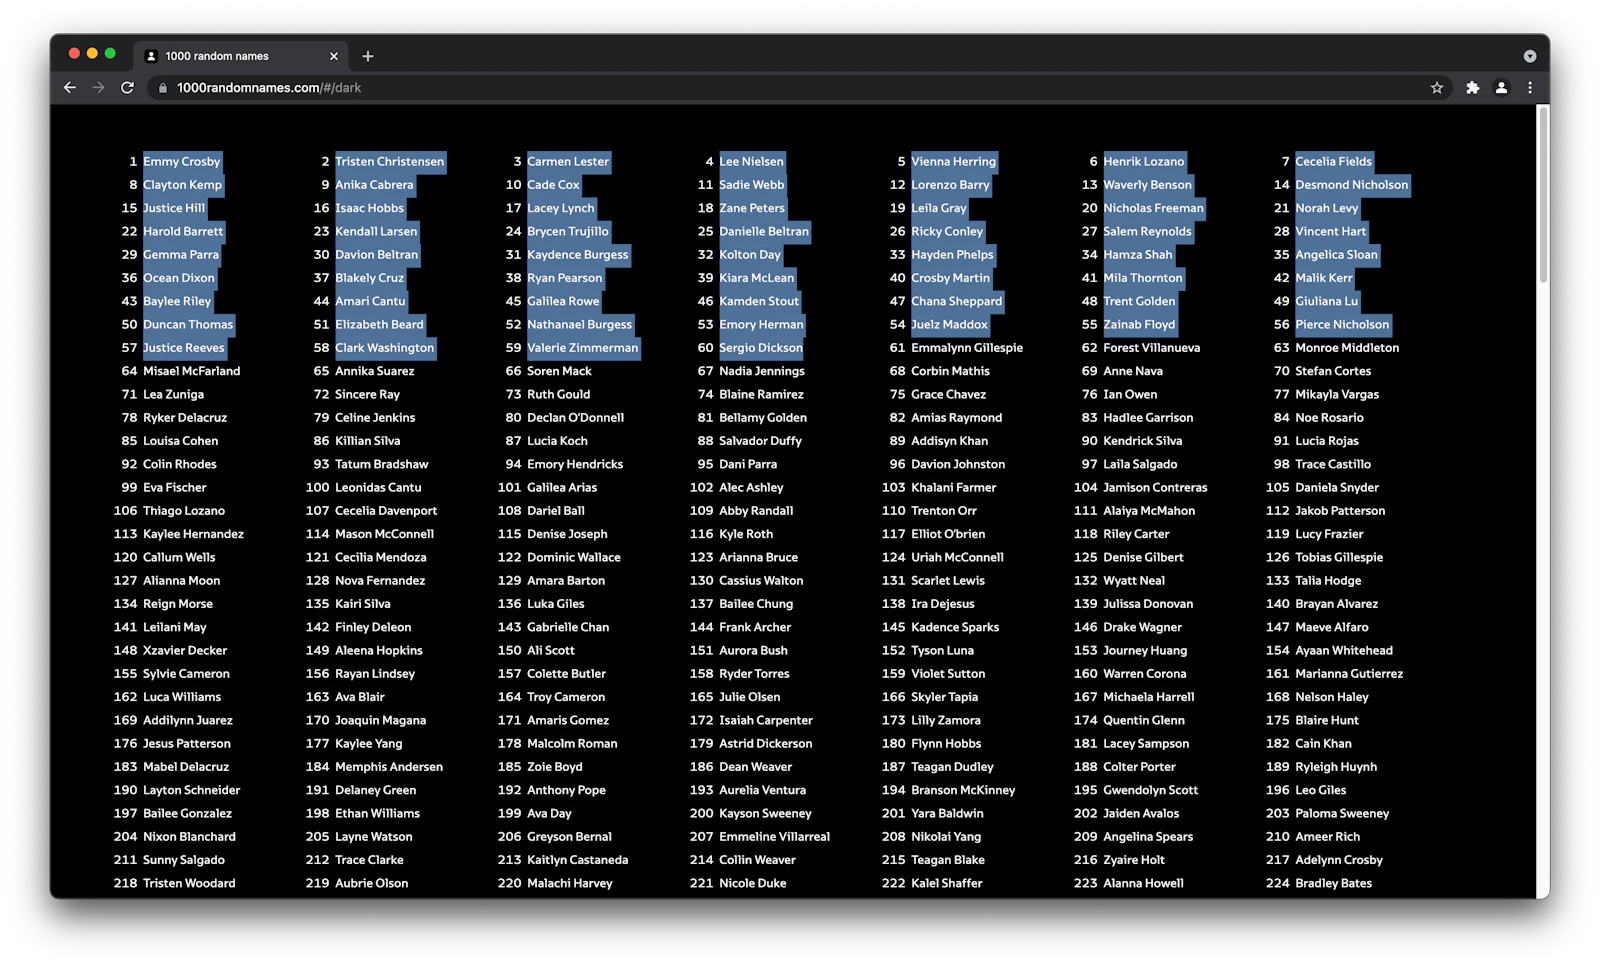Click the name Marianna Gutierrez
Viewport: 1600px width, 965px height.
(x=1350, y=674)
